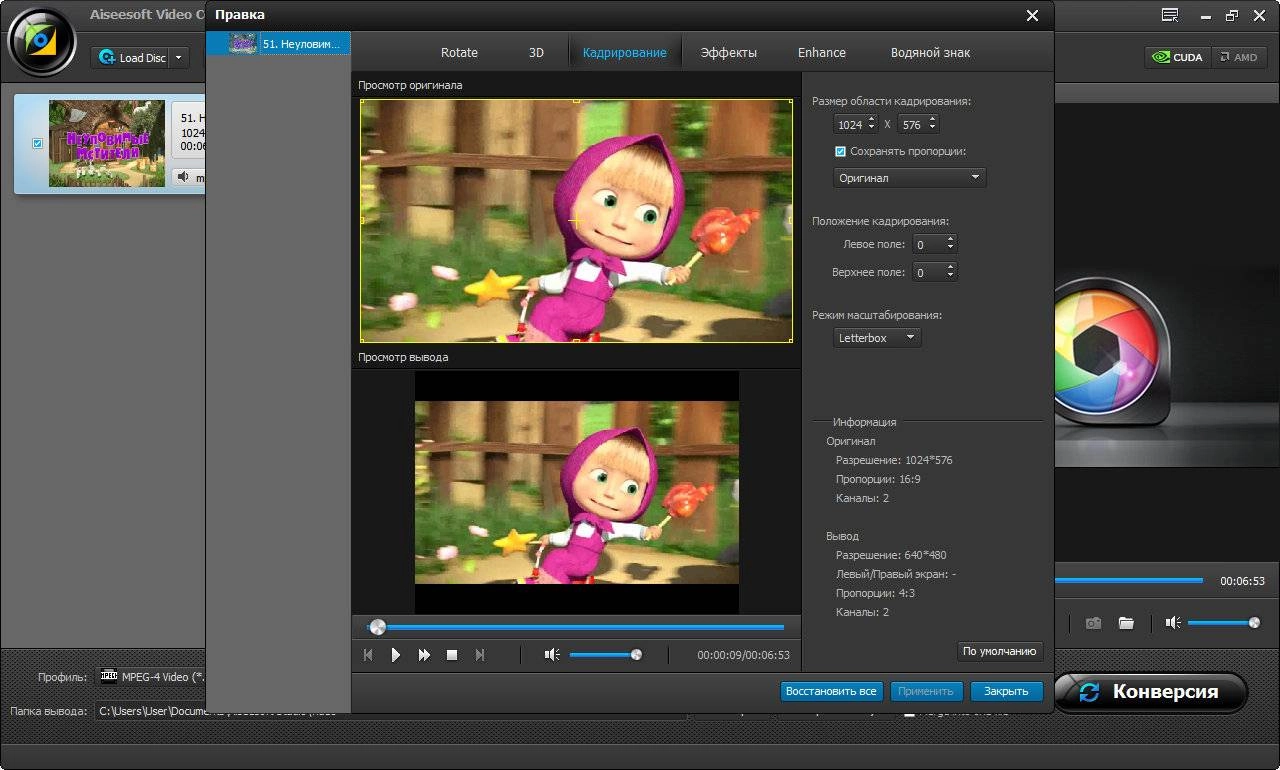Decrease crop height stepper down arrow
Viewport: 1280px width, 770px height.
(x=932, y=129)
